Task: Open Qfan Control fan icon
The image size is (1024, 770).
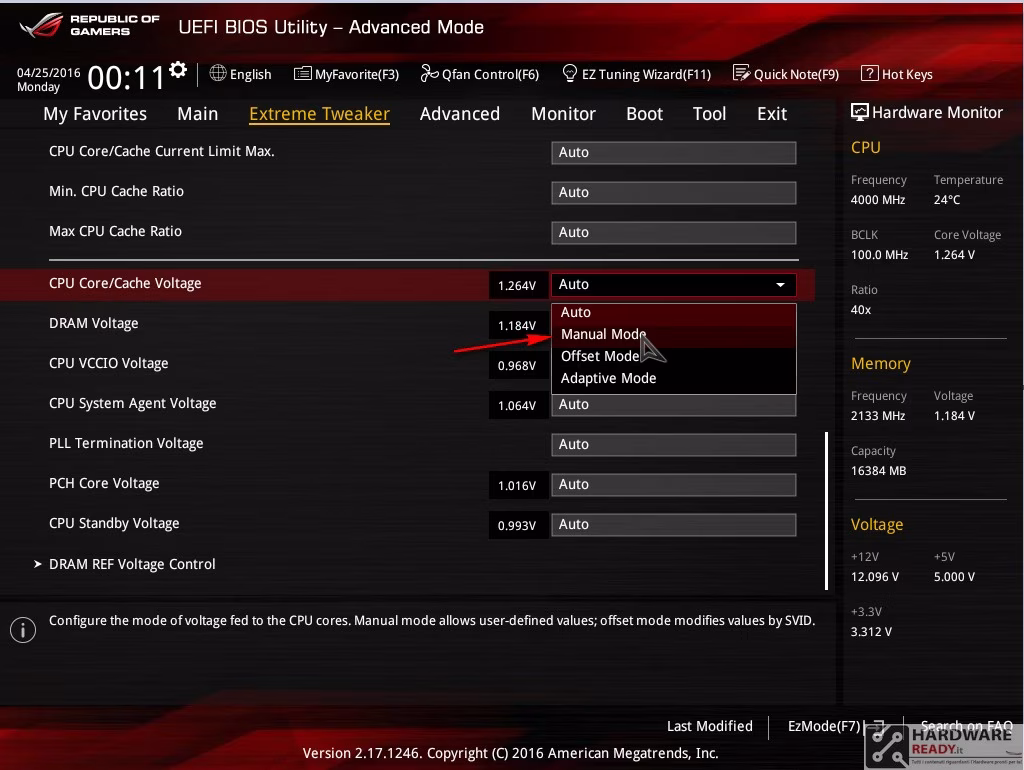Action: coord(429,73)
